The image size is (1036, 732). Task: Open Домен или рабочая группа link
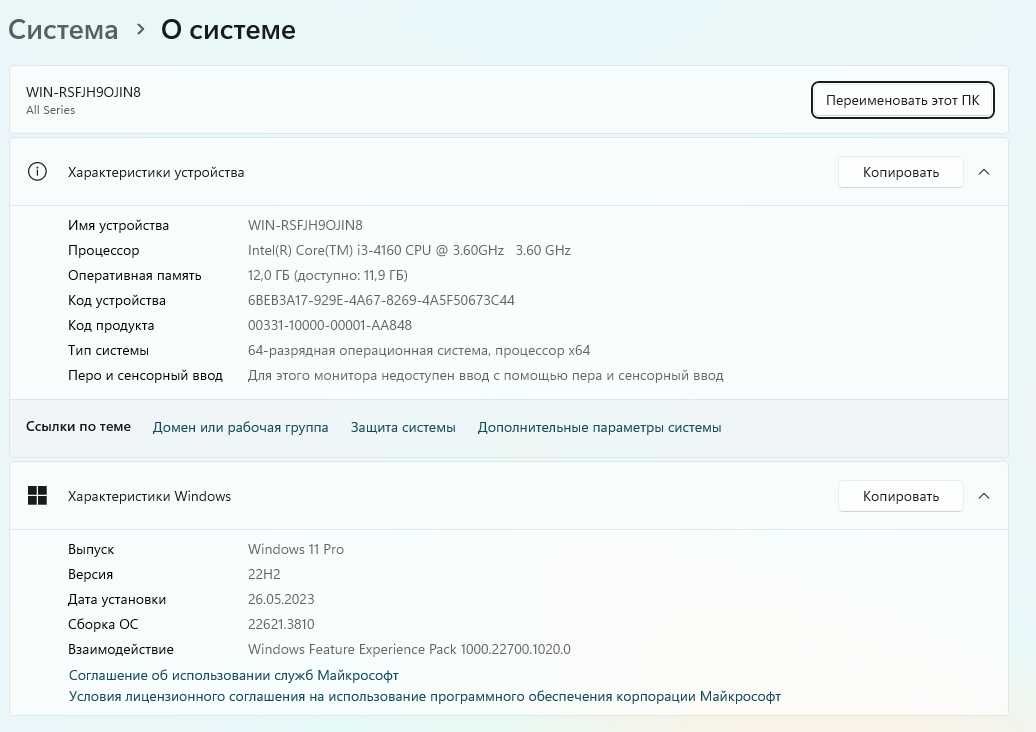pos(240,427)
